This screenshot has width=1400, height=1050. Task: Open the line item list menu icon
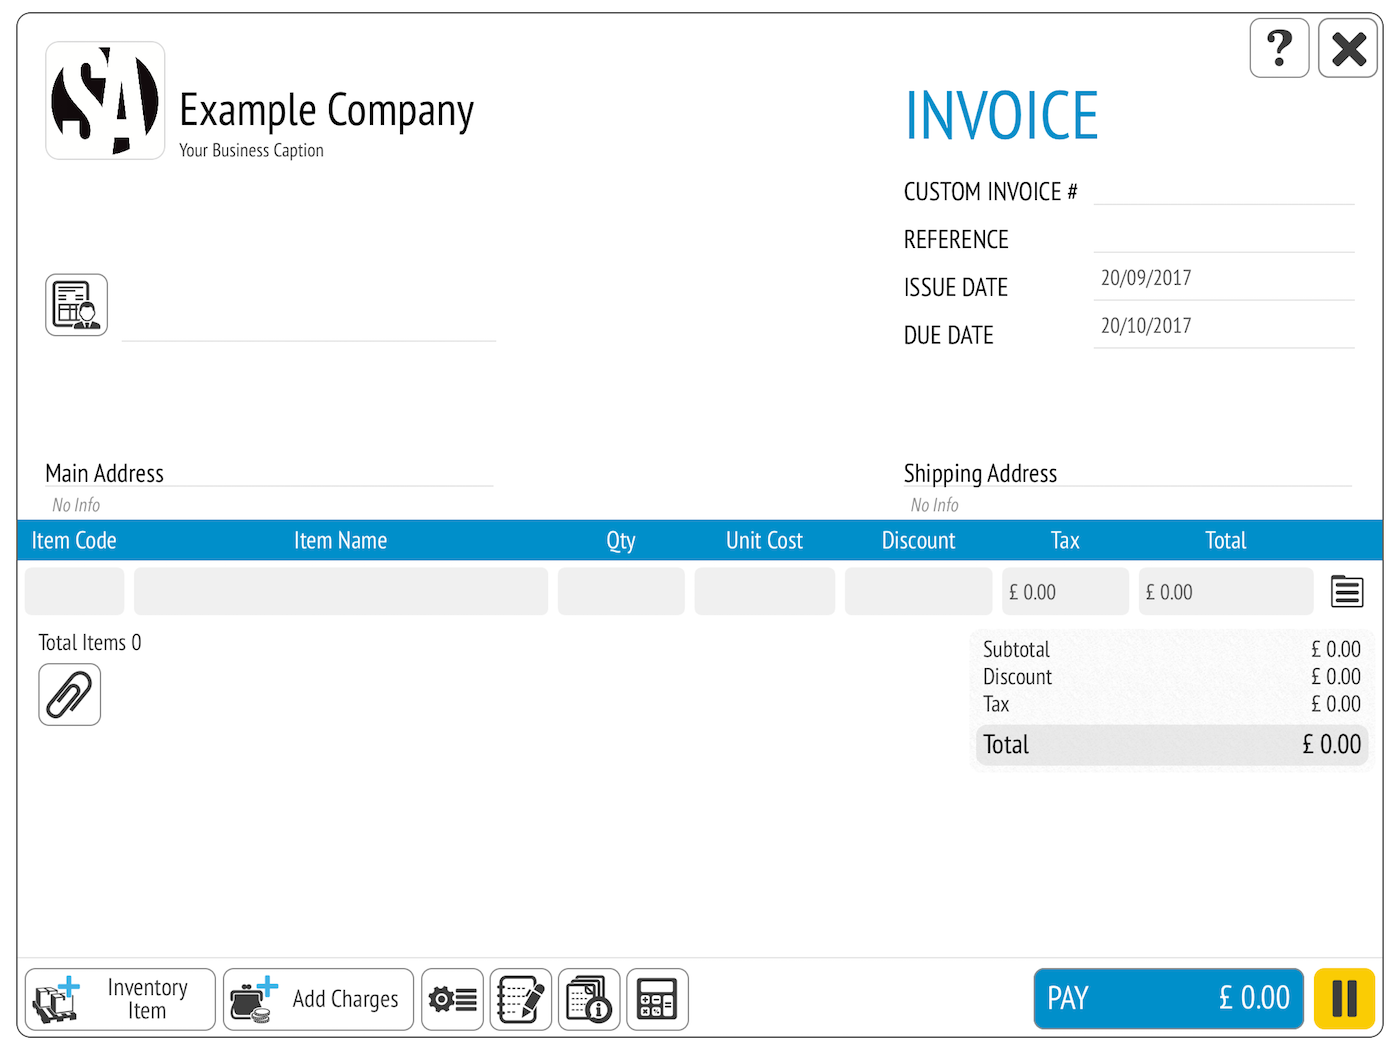point(1347,592)
